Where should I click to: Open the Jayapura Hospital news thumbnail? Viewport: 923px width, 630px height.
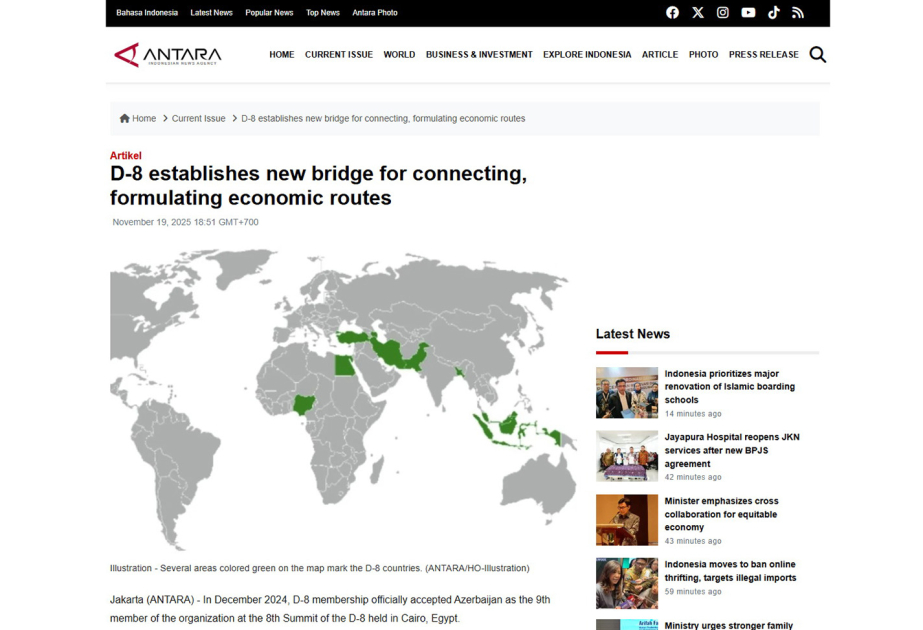(x=627, y=456)
